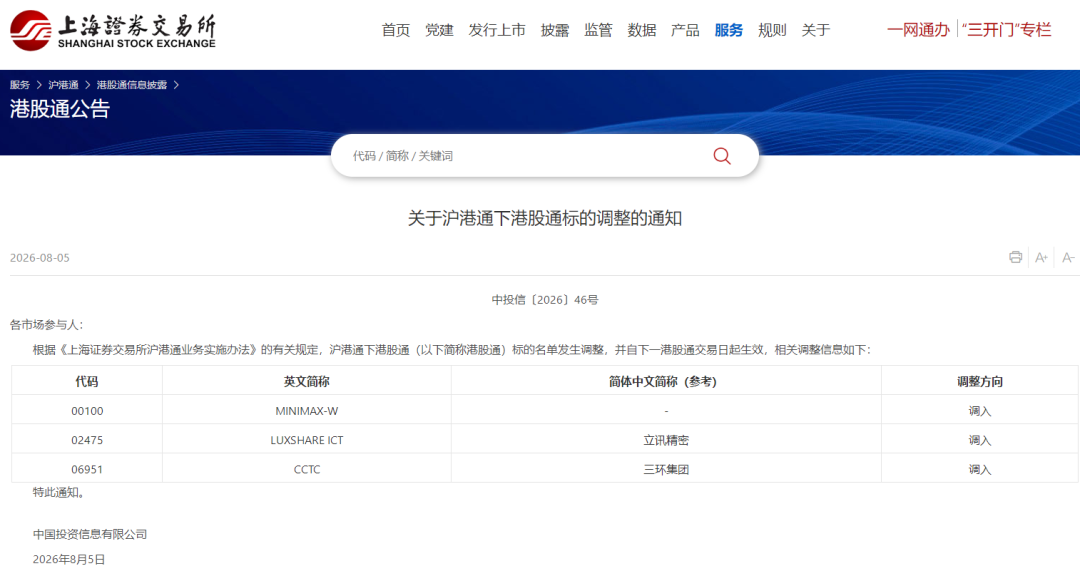Image resolution: width=1080 pixels, height=571 pixels.
Task: Click the 调整方向 column header
Action: [x=980, y=382]
